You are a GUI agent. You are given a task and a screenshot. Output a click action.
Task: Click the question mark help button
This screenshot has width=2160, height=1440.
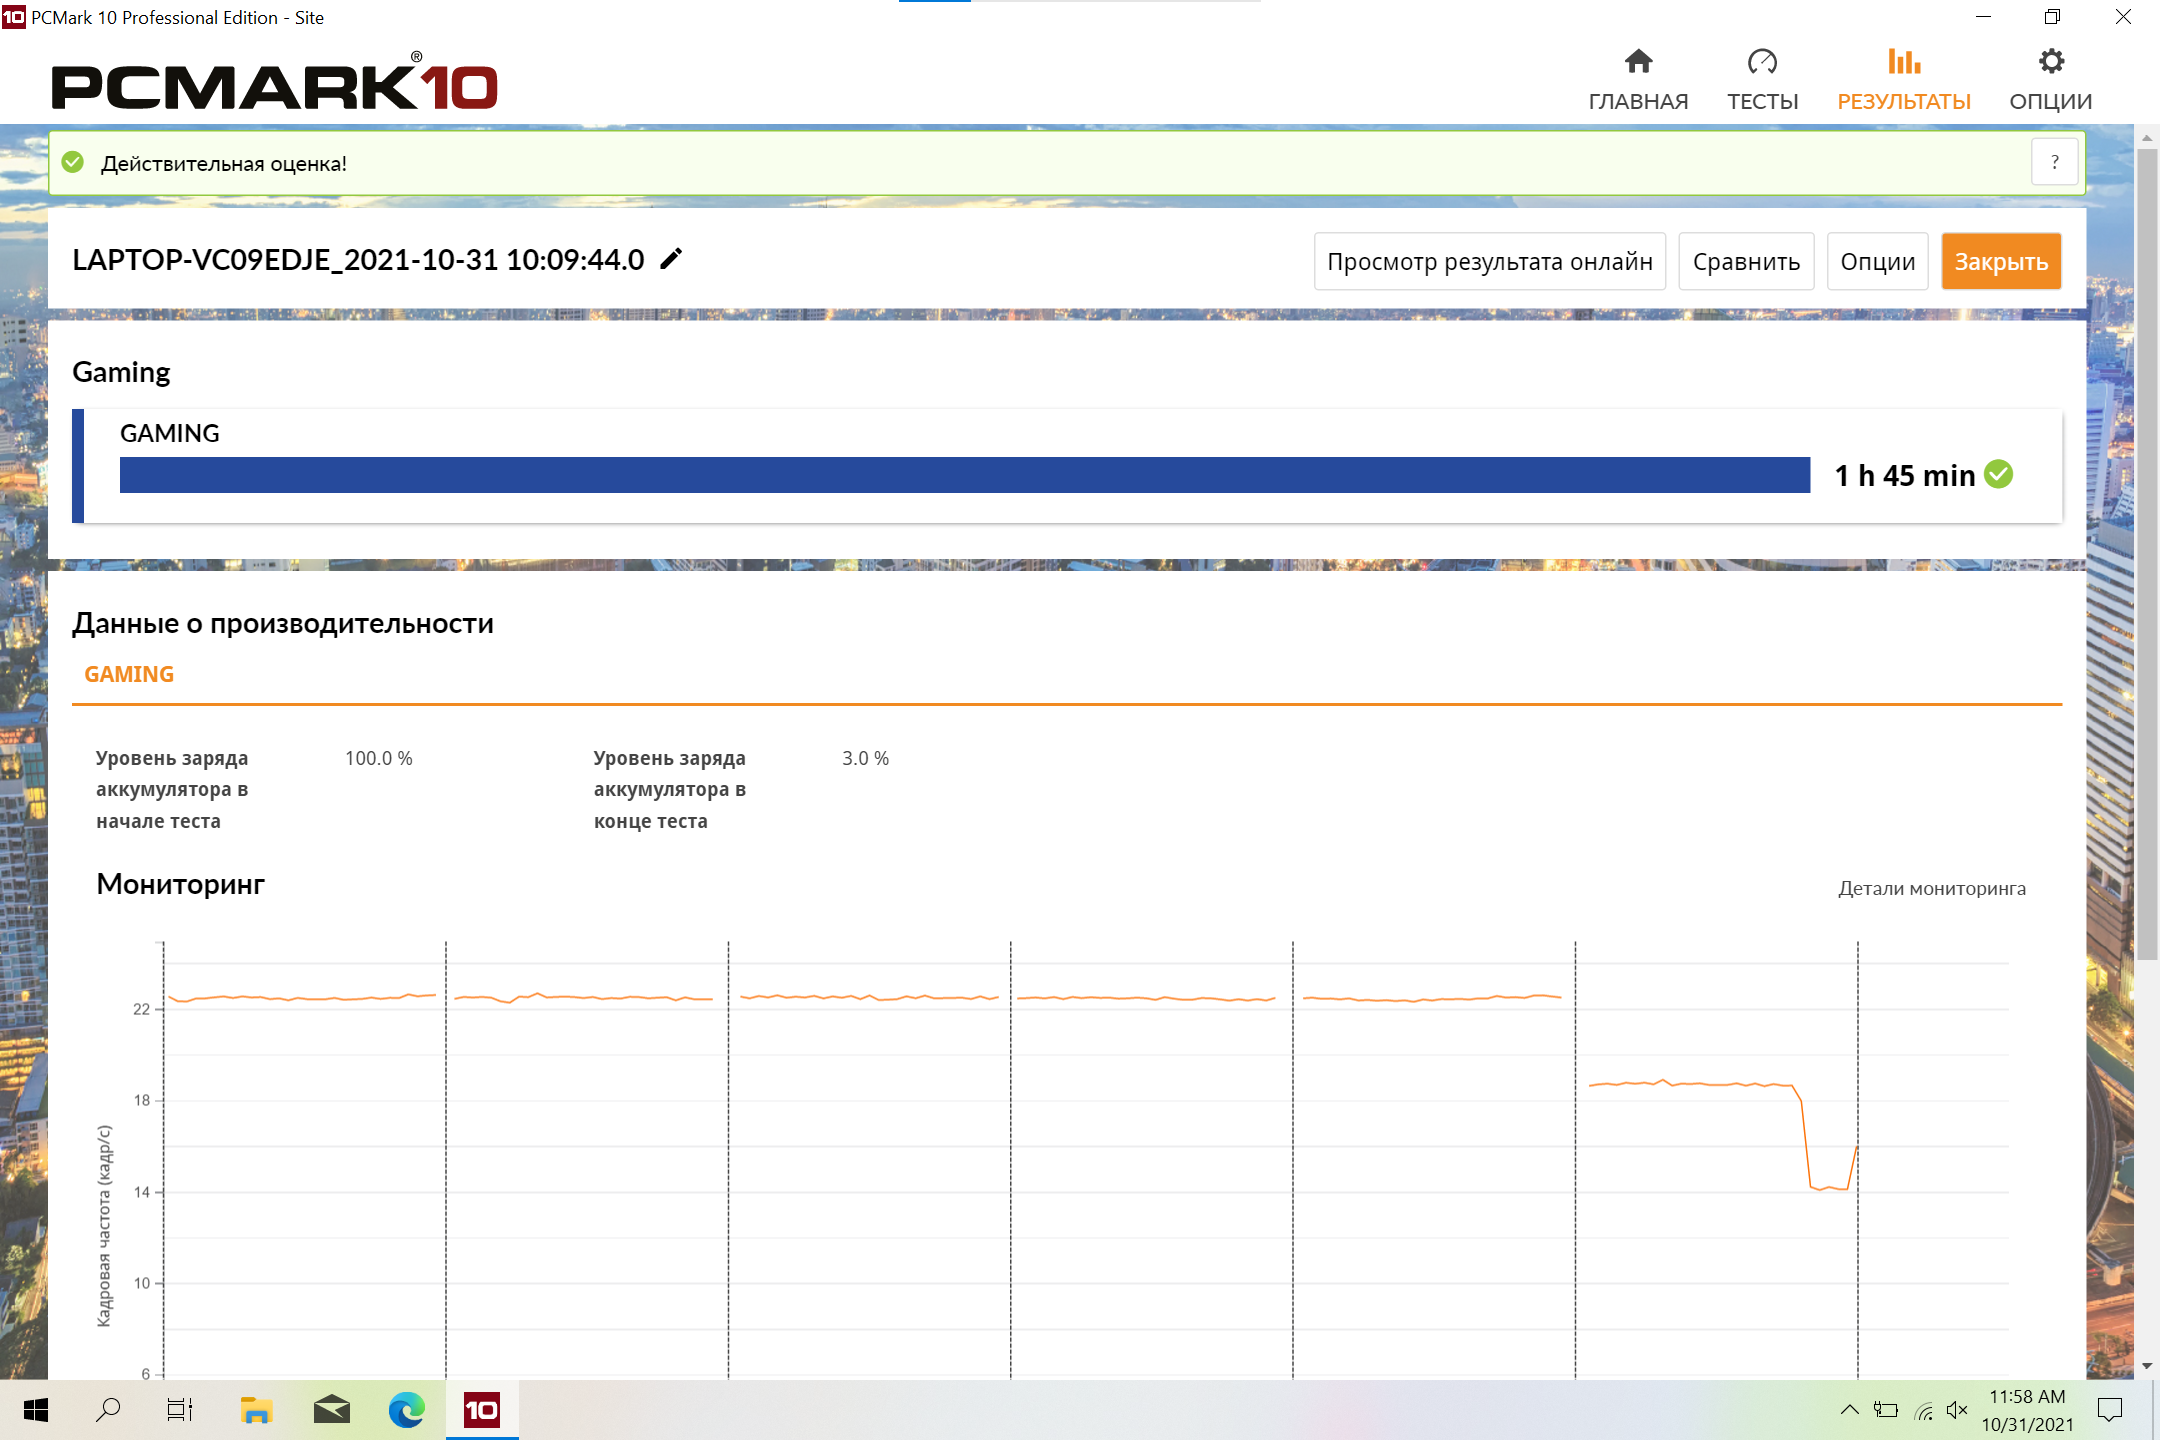click(x=2055, y=162)
